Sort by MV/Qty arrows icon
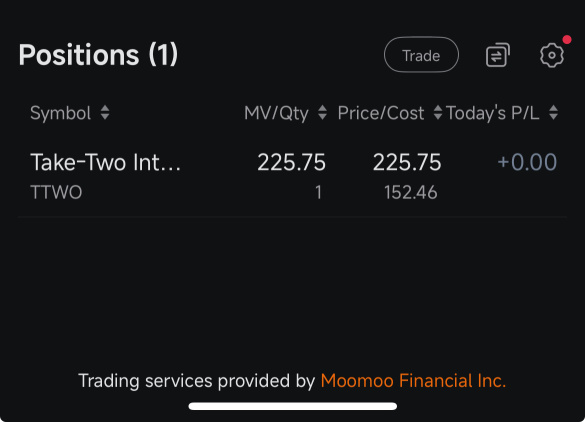585x422 pixels. coord(322,113)
